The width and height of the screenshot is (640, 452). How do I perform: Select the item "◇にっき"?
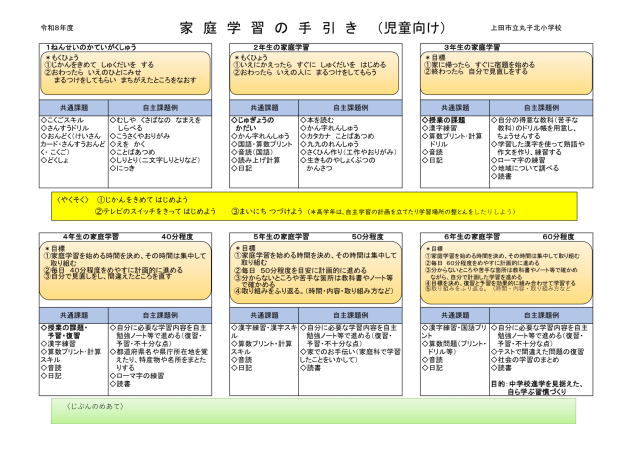pos(122,168)
